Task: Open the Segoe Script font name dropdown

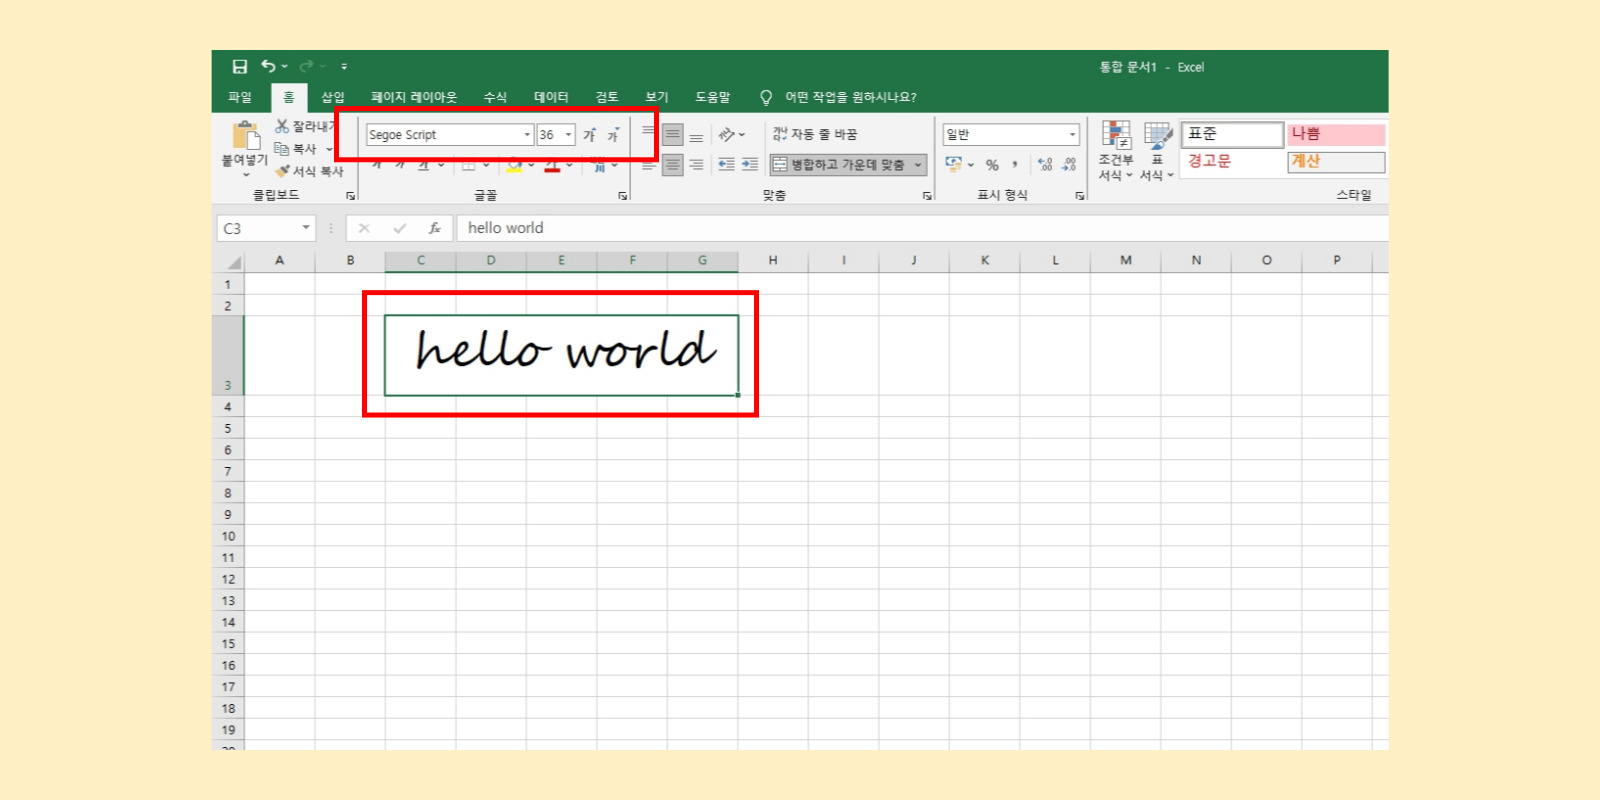Action: pos(527,135)
